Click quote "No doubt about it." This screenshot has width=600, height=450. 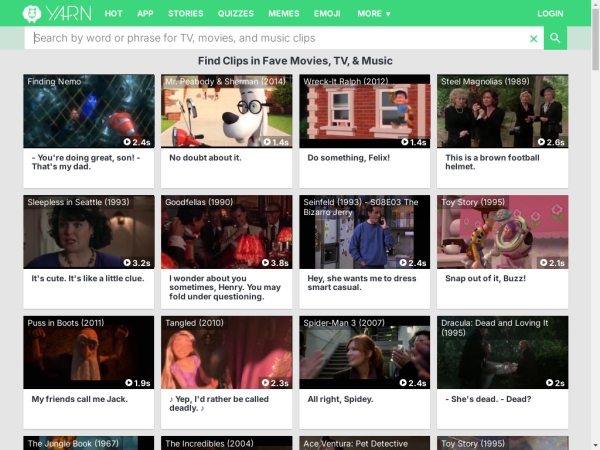[205, 158]
